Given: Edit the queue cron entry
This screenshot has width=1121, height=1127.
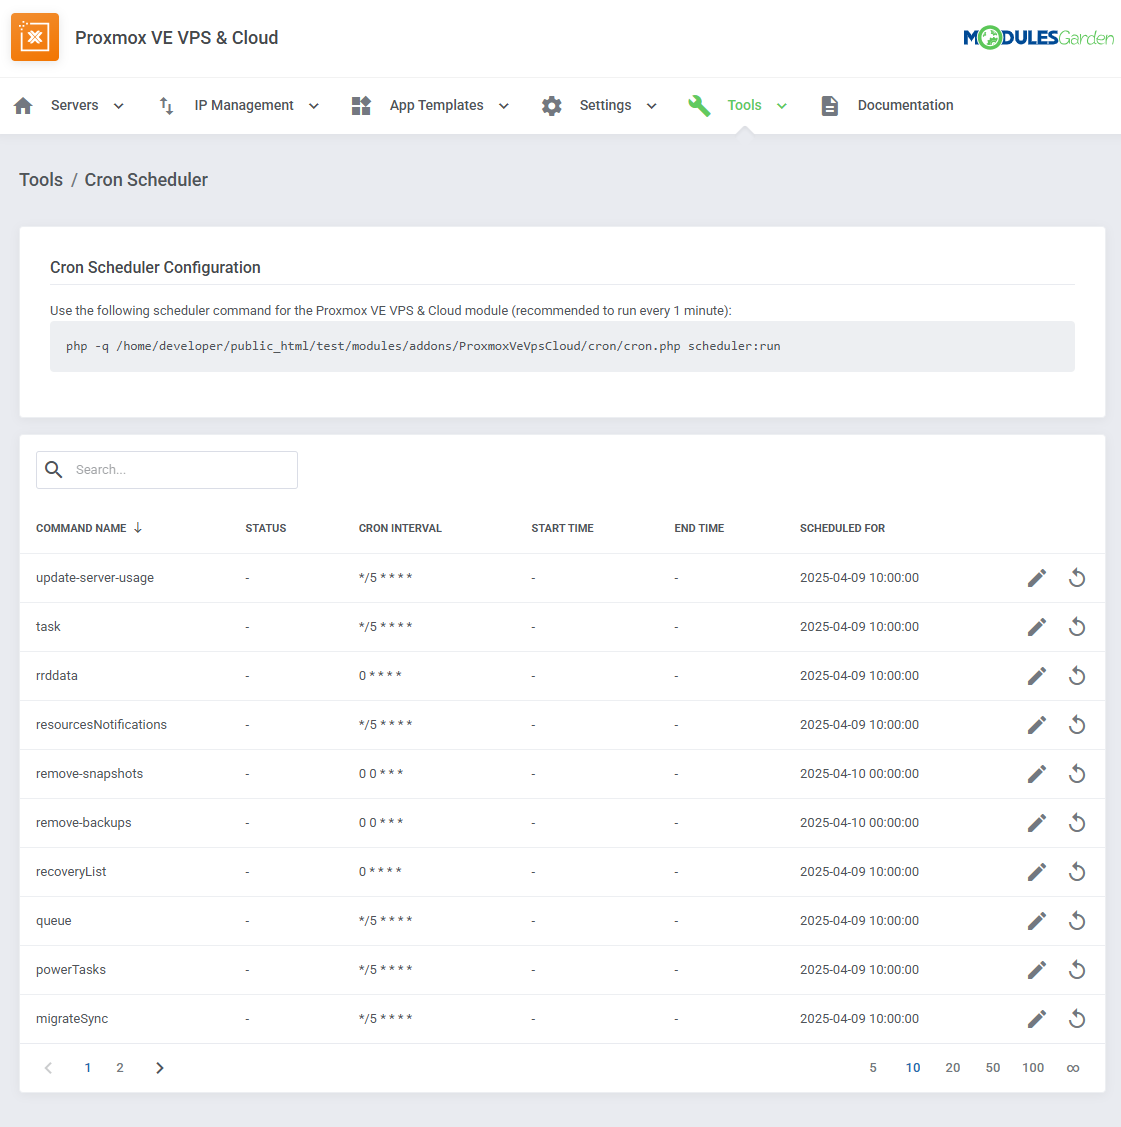Looking at the screenshot, I should [1036, 921].
